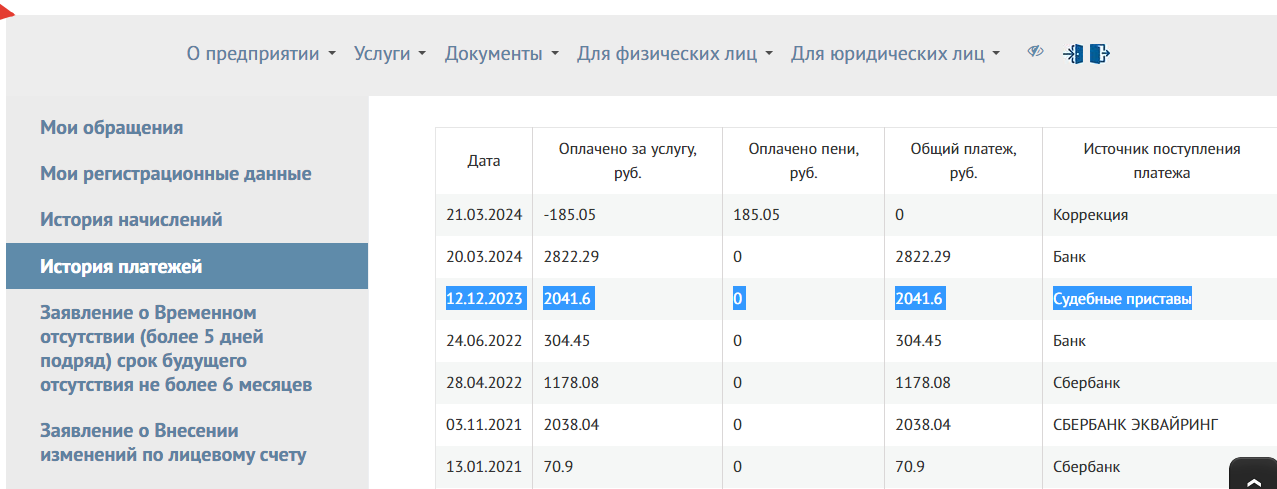Click the login door icon
This screenshot has height=489, width=1277.
(x=1073, y=54)
